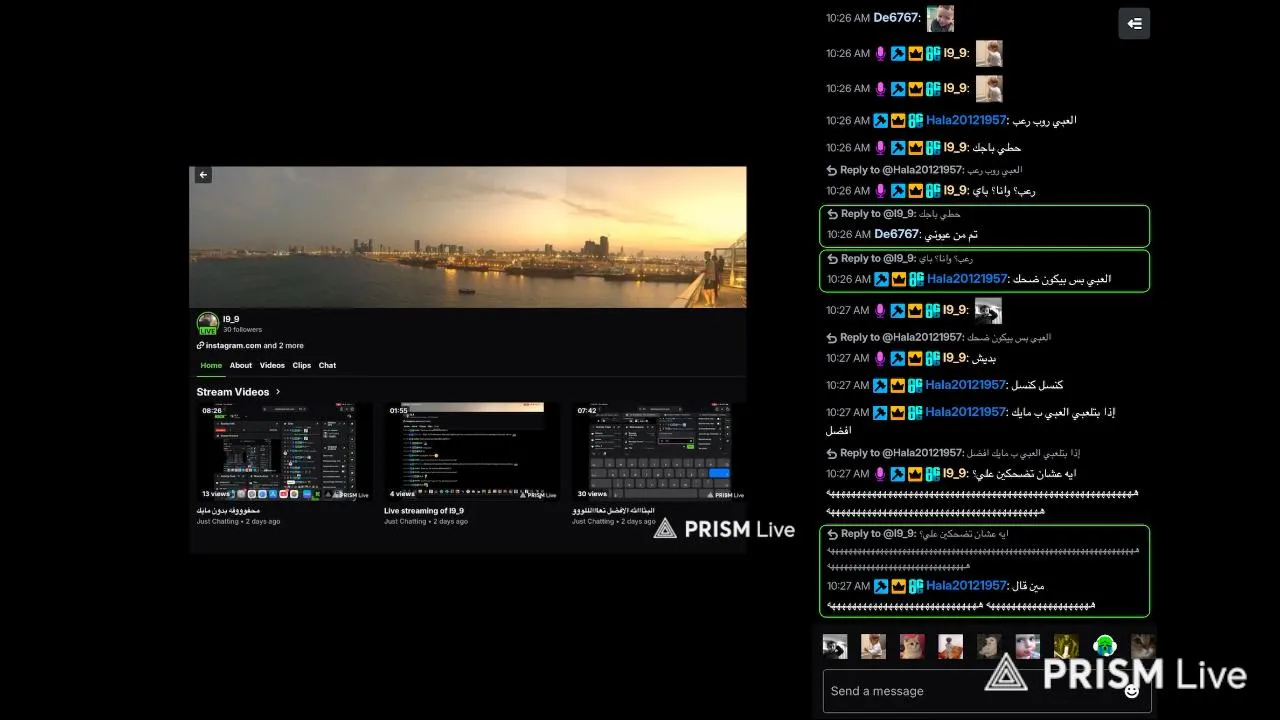
Task: Collapse the chat panel with the arrow button
Action: click(1134, 23)
